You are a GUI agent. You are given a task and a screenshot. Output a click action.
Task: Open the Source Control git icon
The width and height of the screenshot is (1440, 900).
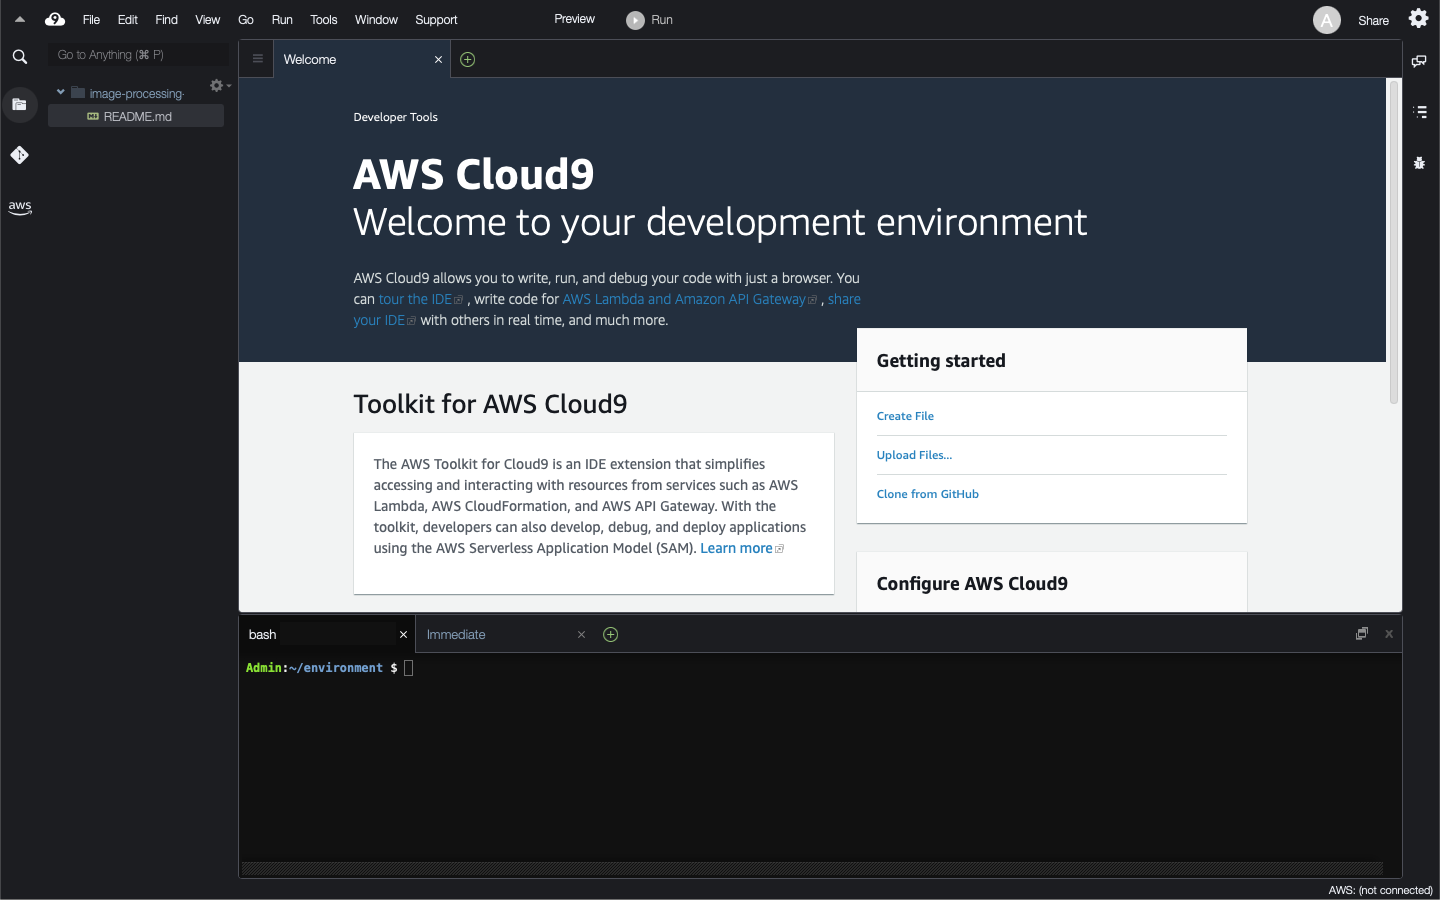click(x=19, y=155)
